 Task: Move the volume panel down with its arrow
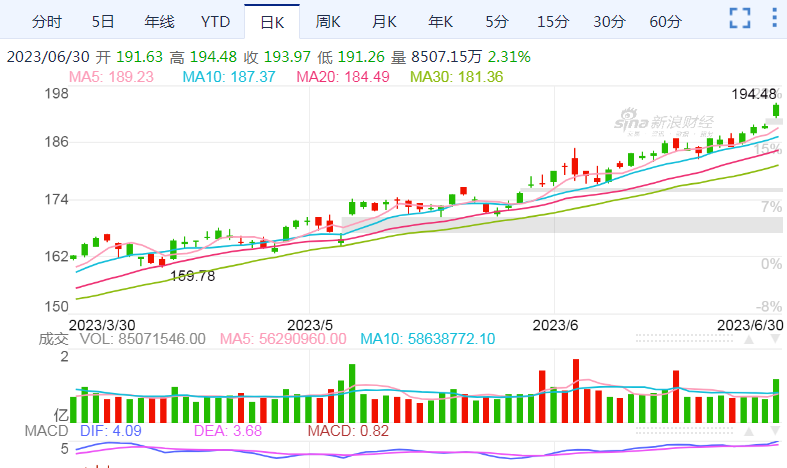[775, 339]
